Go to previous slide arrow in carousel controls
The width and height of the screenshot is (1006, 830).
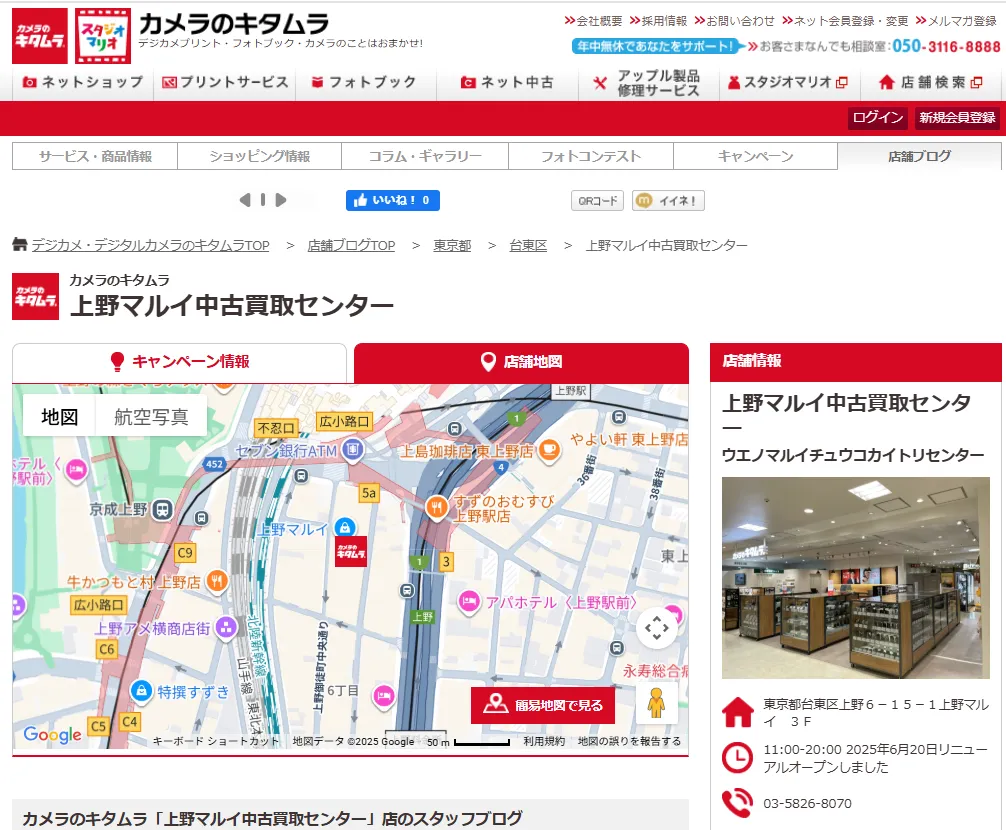pyautogui.click(x=244, y=200)
